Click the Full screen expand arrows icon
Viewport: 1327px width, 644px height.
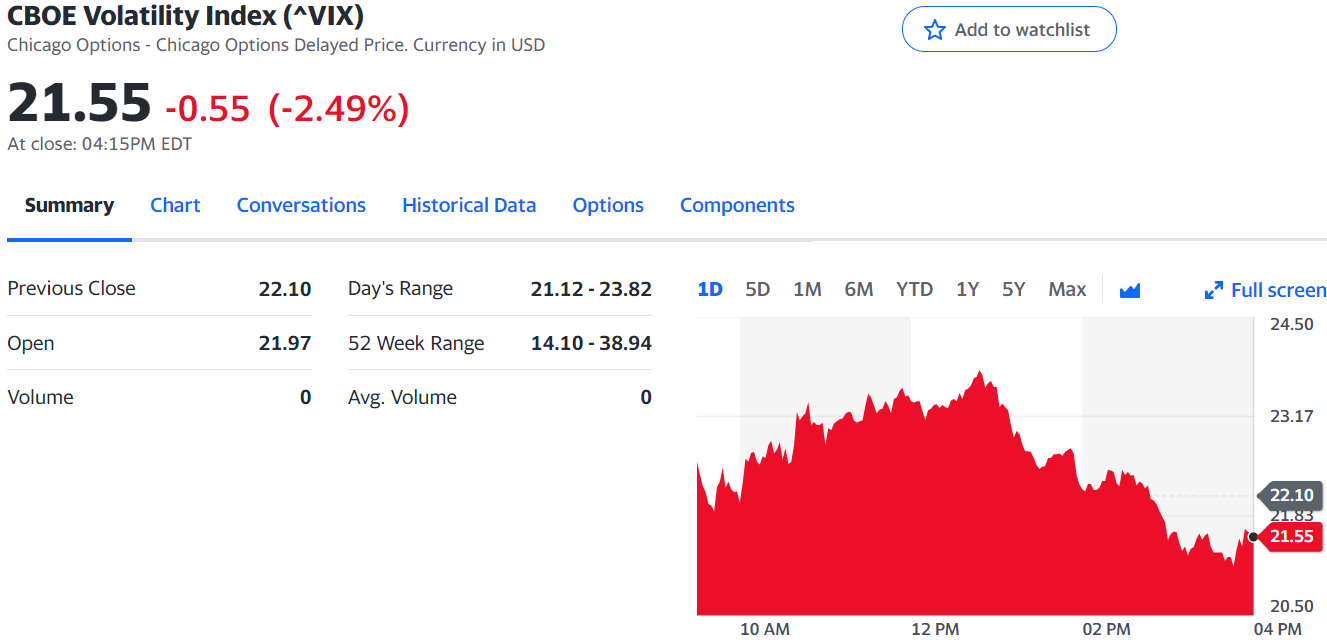[x=1214, y=290]
